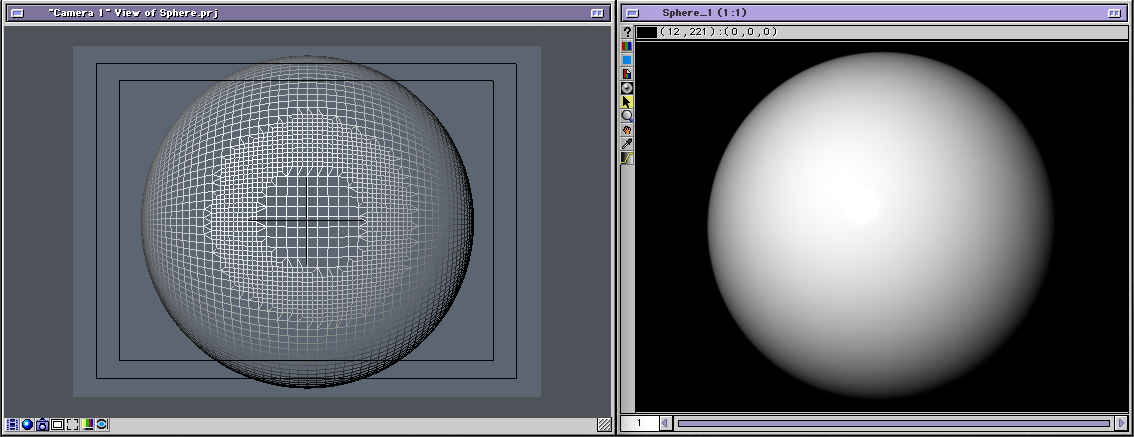Click the blue sphere shading icon
1134x437 pixels.
(27, 425)
